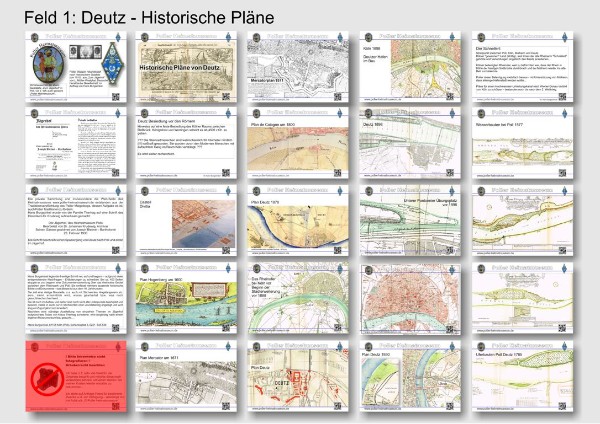Click website link on 'Uferbauten Poll Deutz' slide
Image resolution: width=600 pixels, height=424 pixels.
(495, 409)
